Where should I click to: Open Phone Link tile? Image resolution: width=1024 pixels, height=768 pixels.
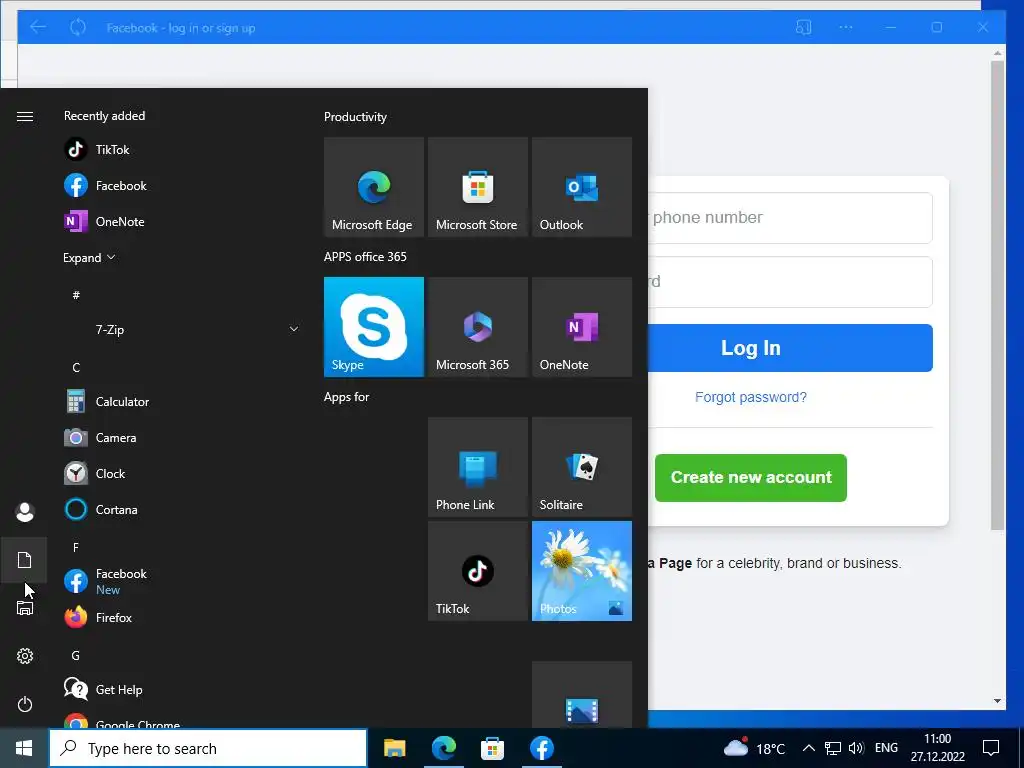(477, 467)
